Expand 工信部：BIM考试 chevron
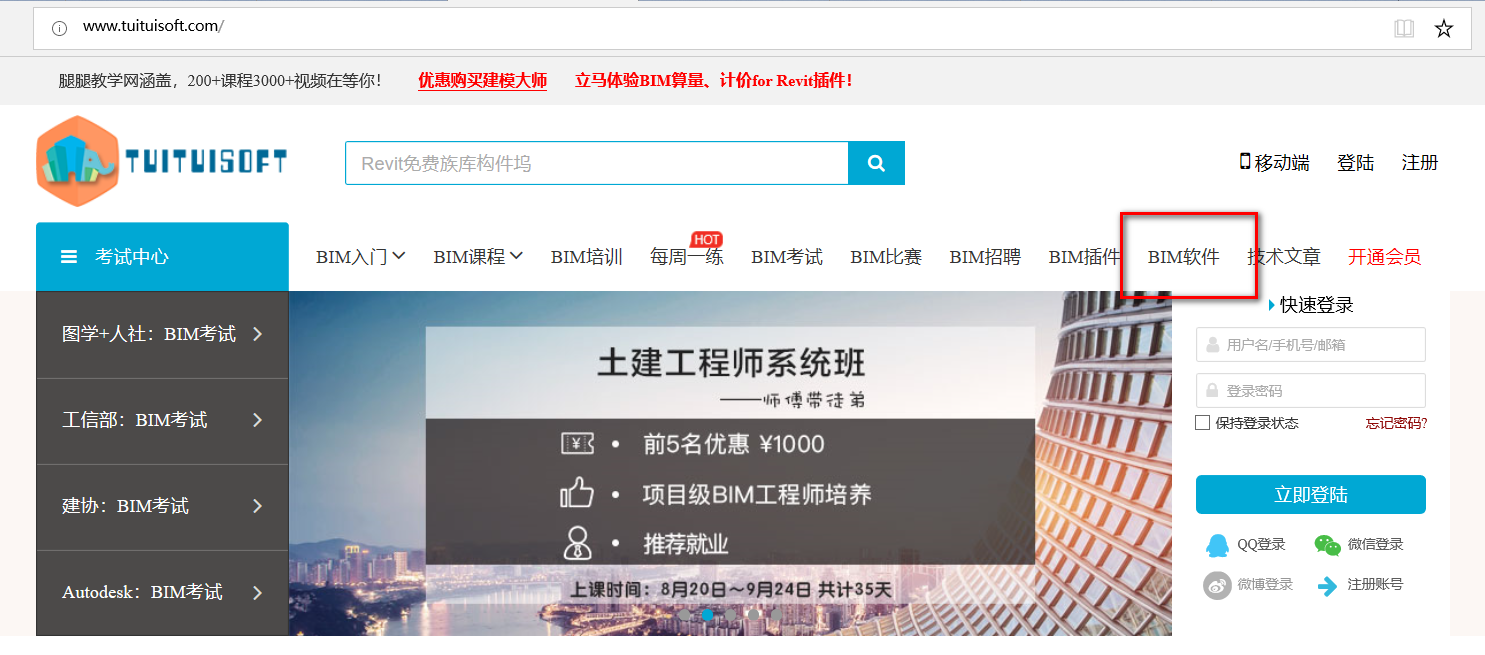The image size is (1485, 655). pyautogui.click(x=257, y=420)
